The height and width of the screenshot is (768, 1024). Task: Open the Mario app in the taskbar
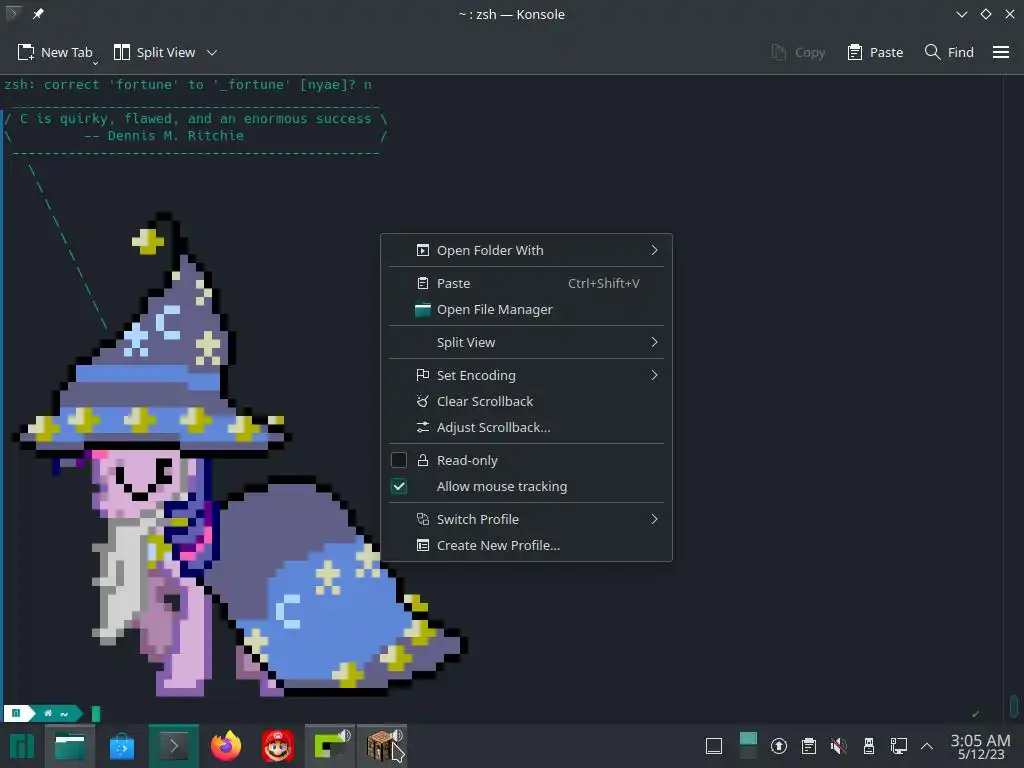(x=278, y=746)
